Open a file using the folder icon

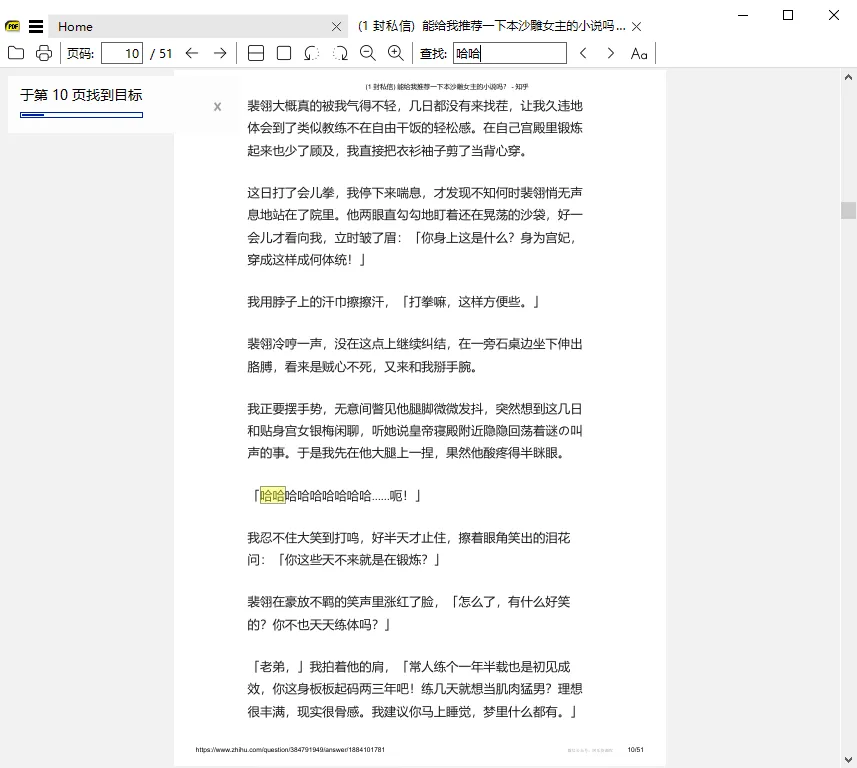point(15,53)
